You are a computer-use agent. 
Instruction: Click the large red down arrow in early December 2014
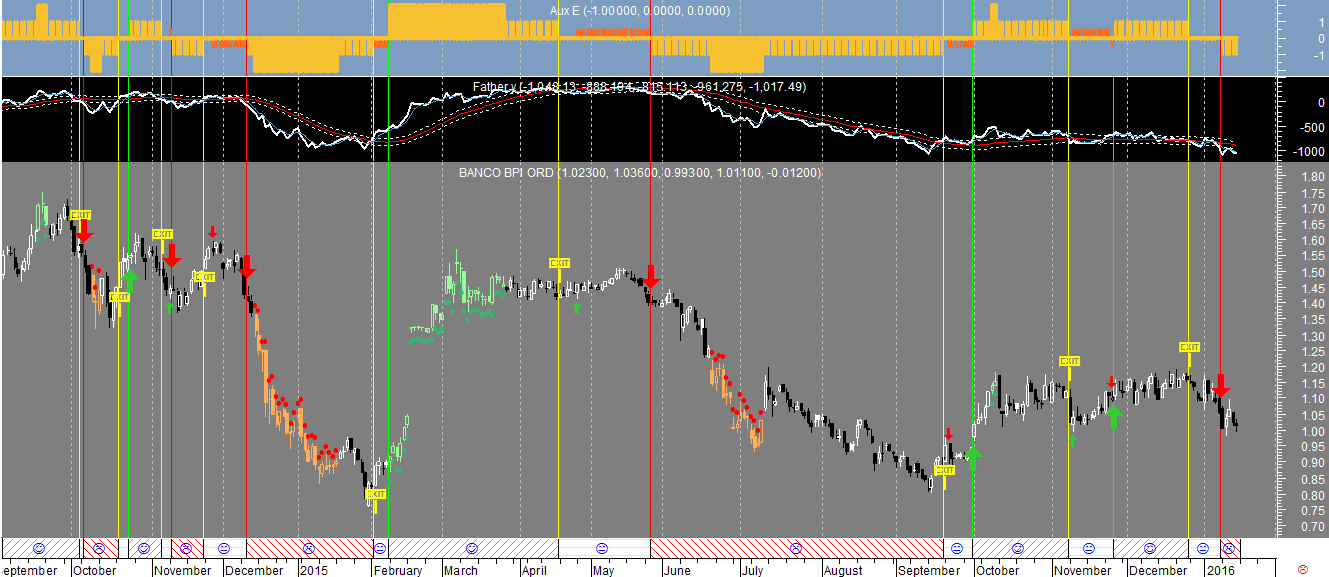(x=247, y=267)
